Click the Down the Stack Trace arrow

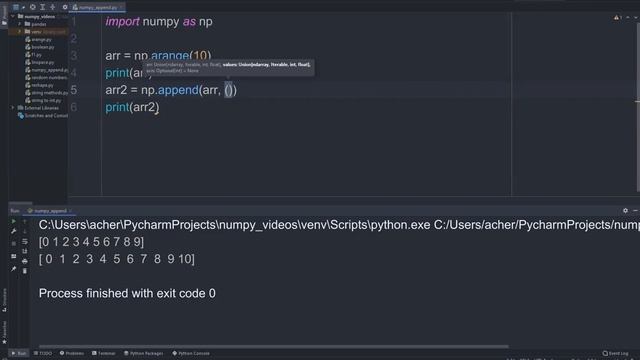[x=24, y=231]
